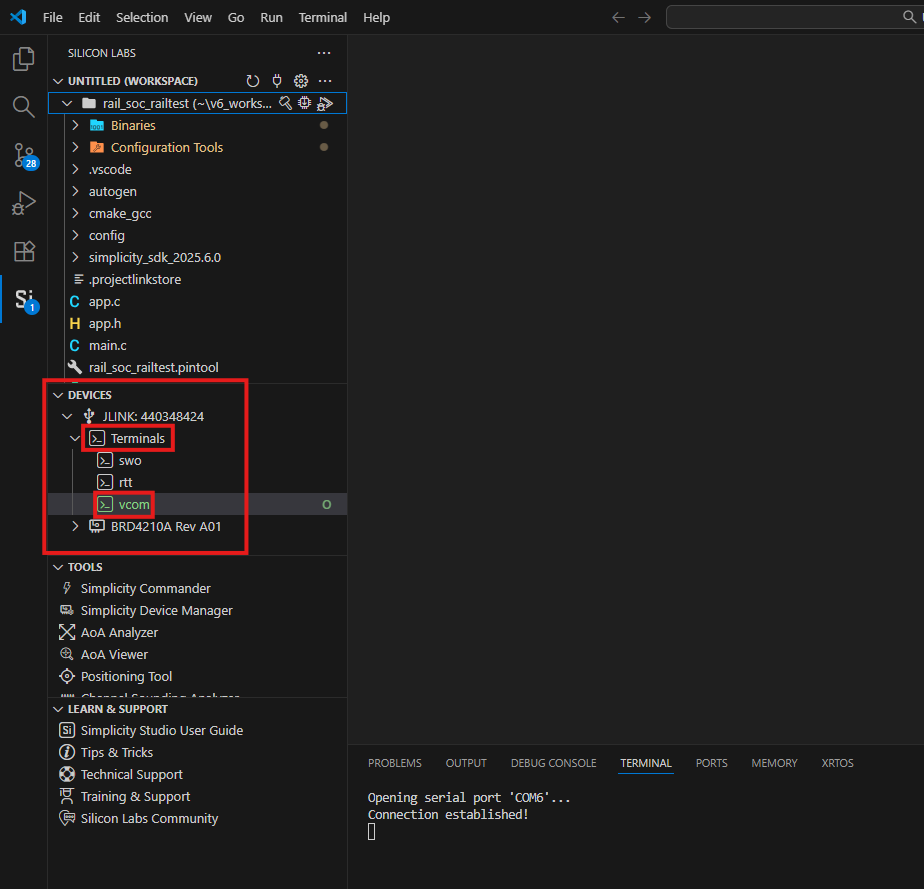Flash the project using the chip download icon
Viewport: 924px width, 889px height.
[x=305, y=103]
